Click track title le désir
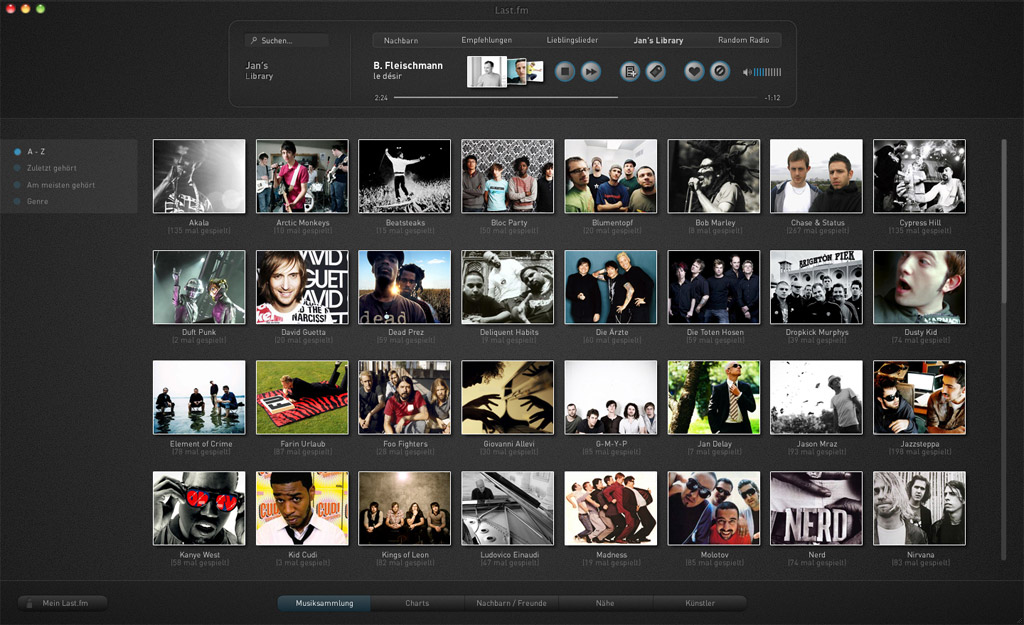The width and height of the screenshot is (1024, 625). point(387,76)
